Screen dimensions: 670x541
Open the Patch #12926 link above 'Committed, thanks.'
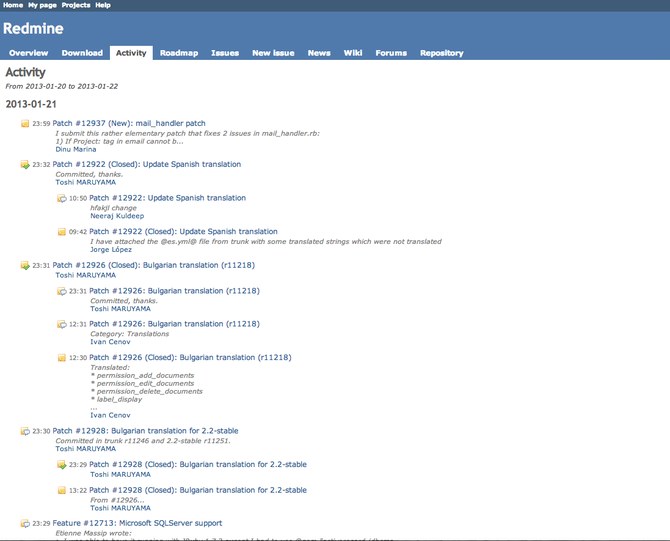pos(174,291)
